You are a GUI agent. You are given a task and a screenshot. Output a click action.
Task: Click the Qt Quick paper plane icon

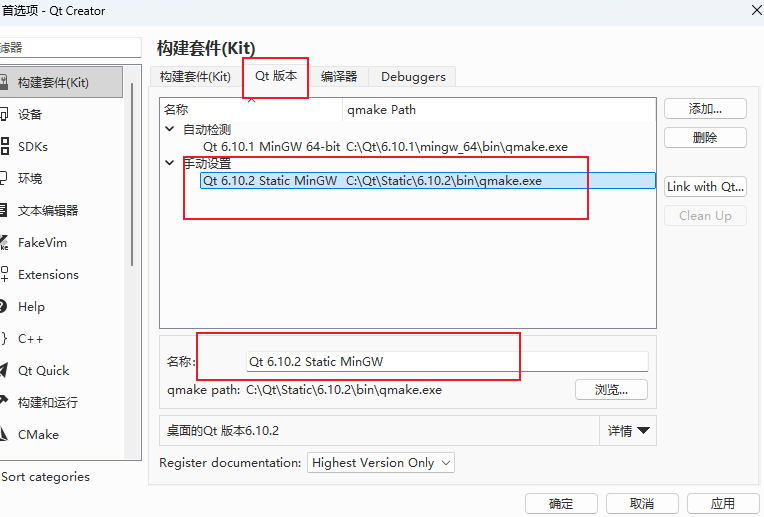click(x=4, y=370)
